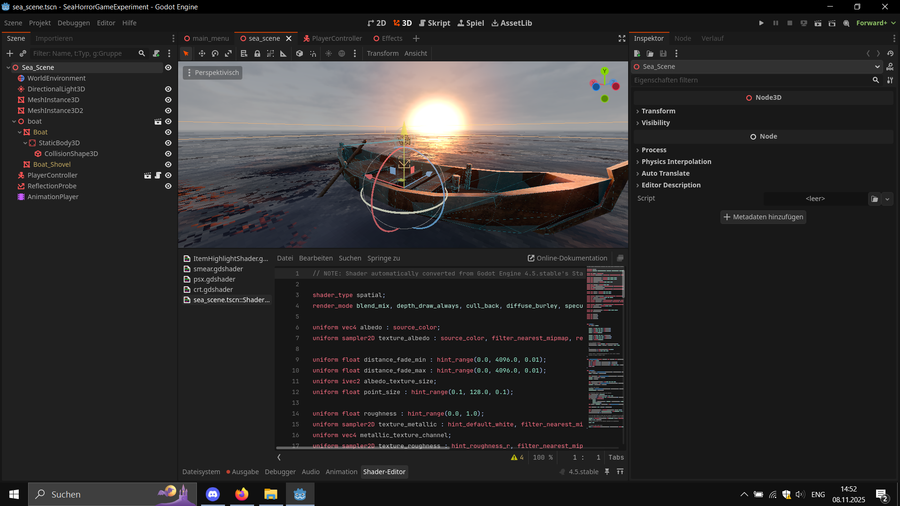This screenshot has height=506, width=900.
Task: Toggle preview environment in the viewport toolbar
Action: pyautogui.click(x=342, y=53)
